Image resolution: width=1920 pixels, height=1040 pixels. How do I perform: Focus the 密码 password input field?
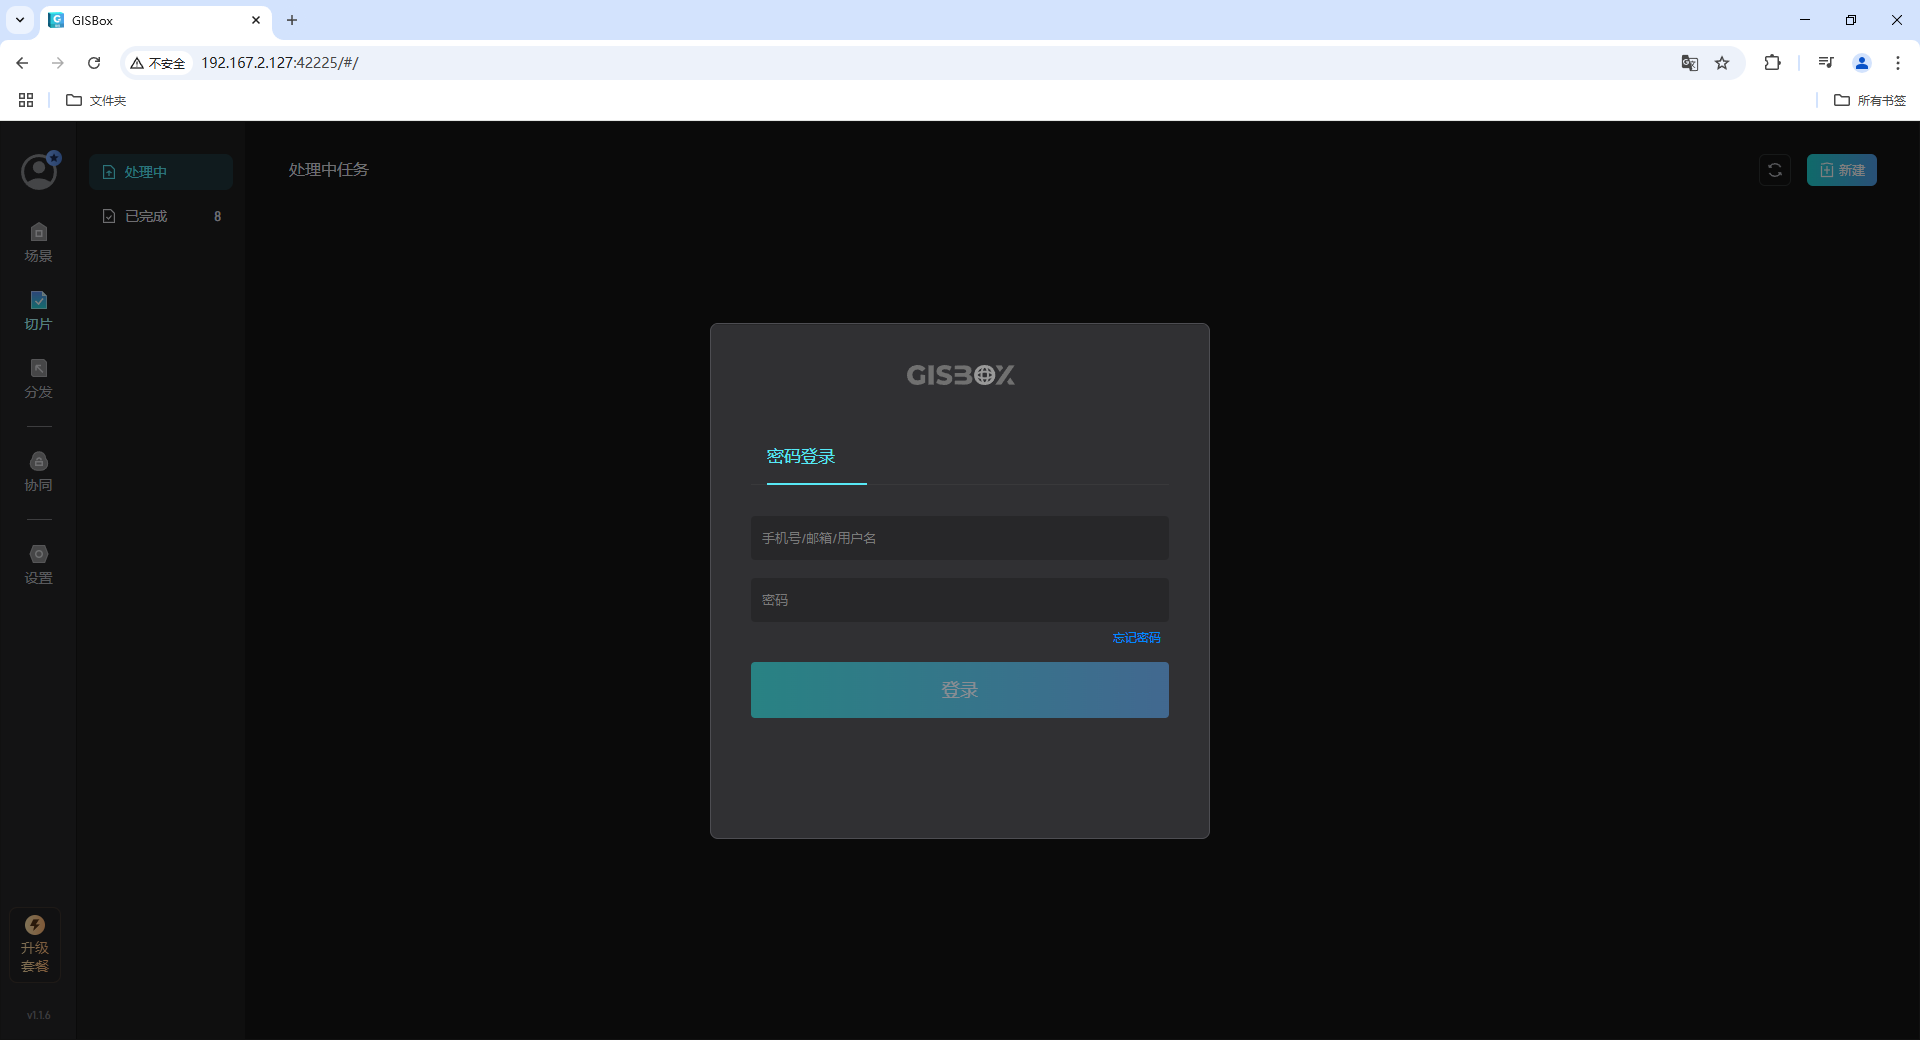tap(960, 600)
